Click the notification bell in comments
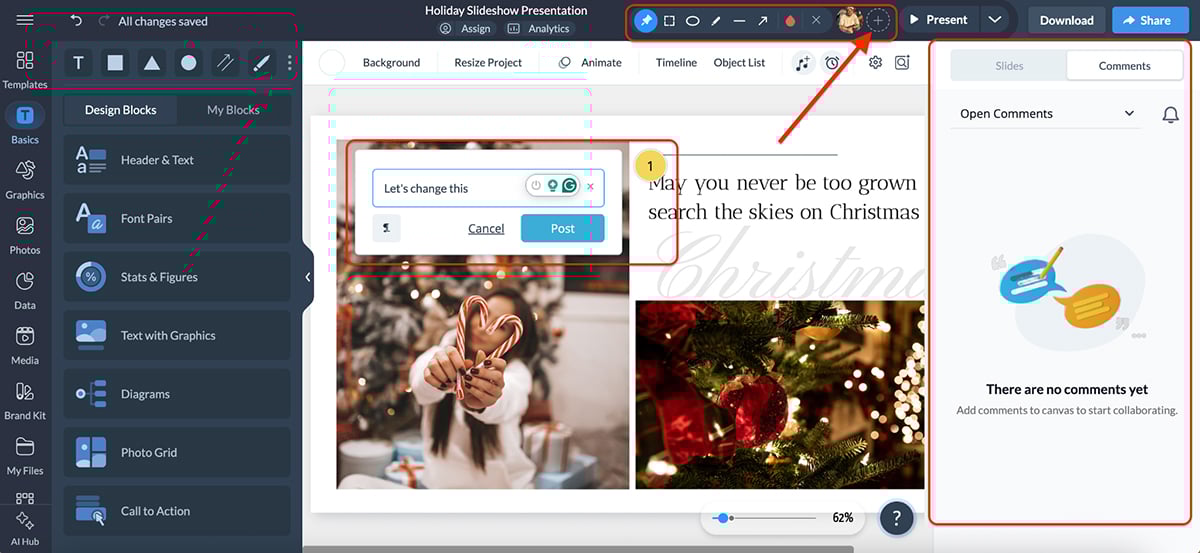Screen dimensions: 1200x553 (x=1170, y=114)
